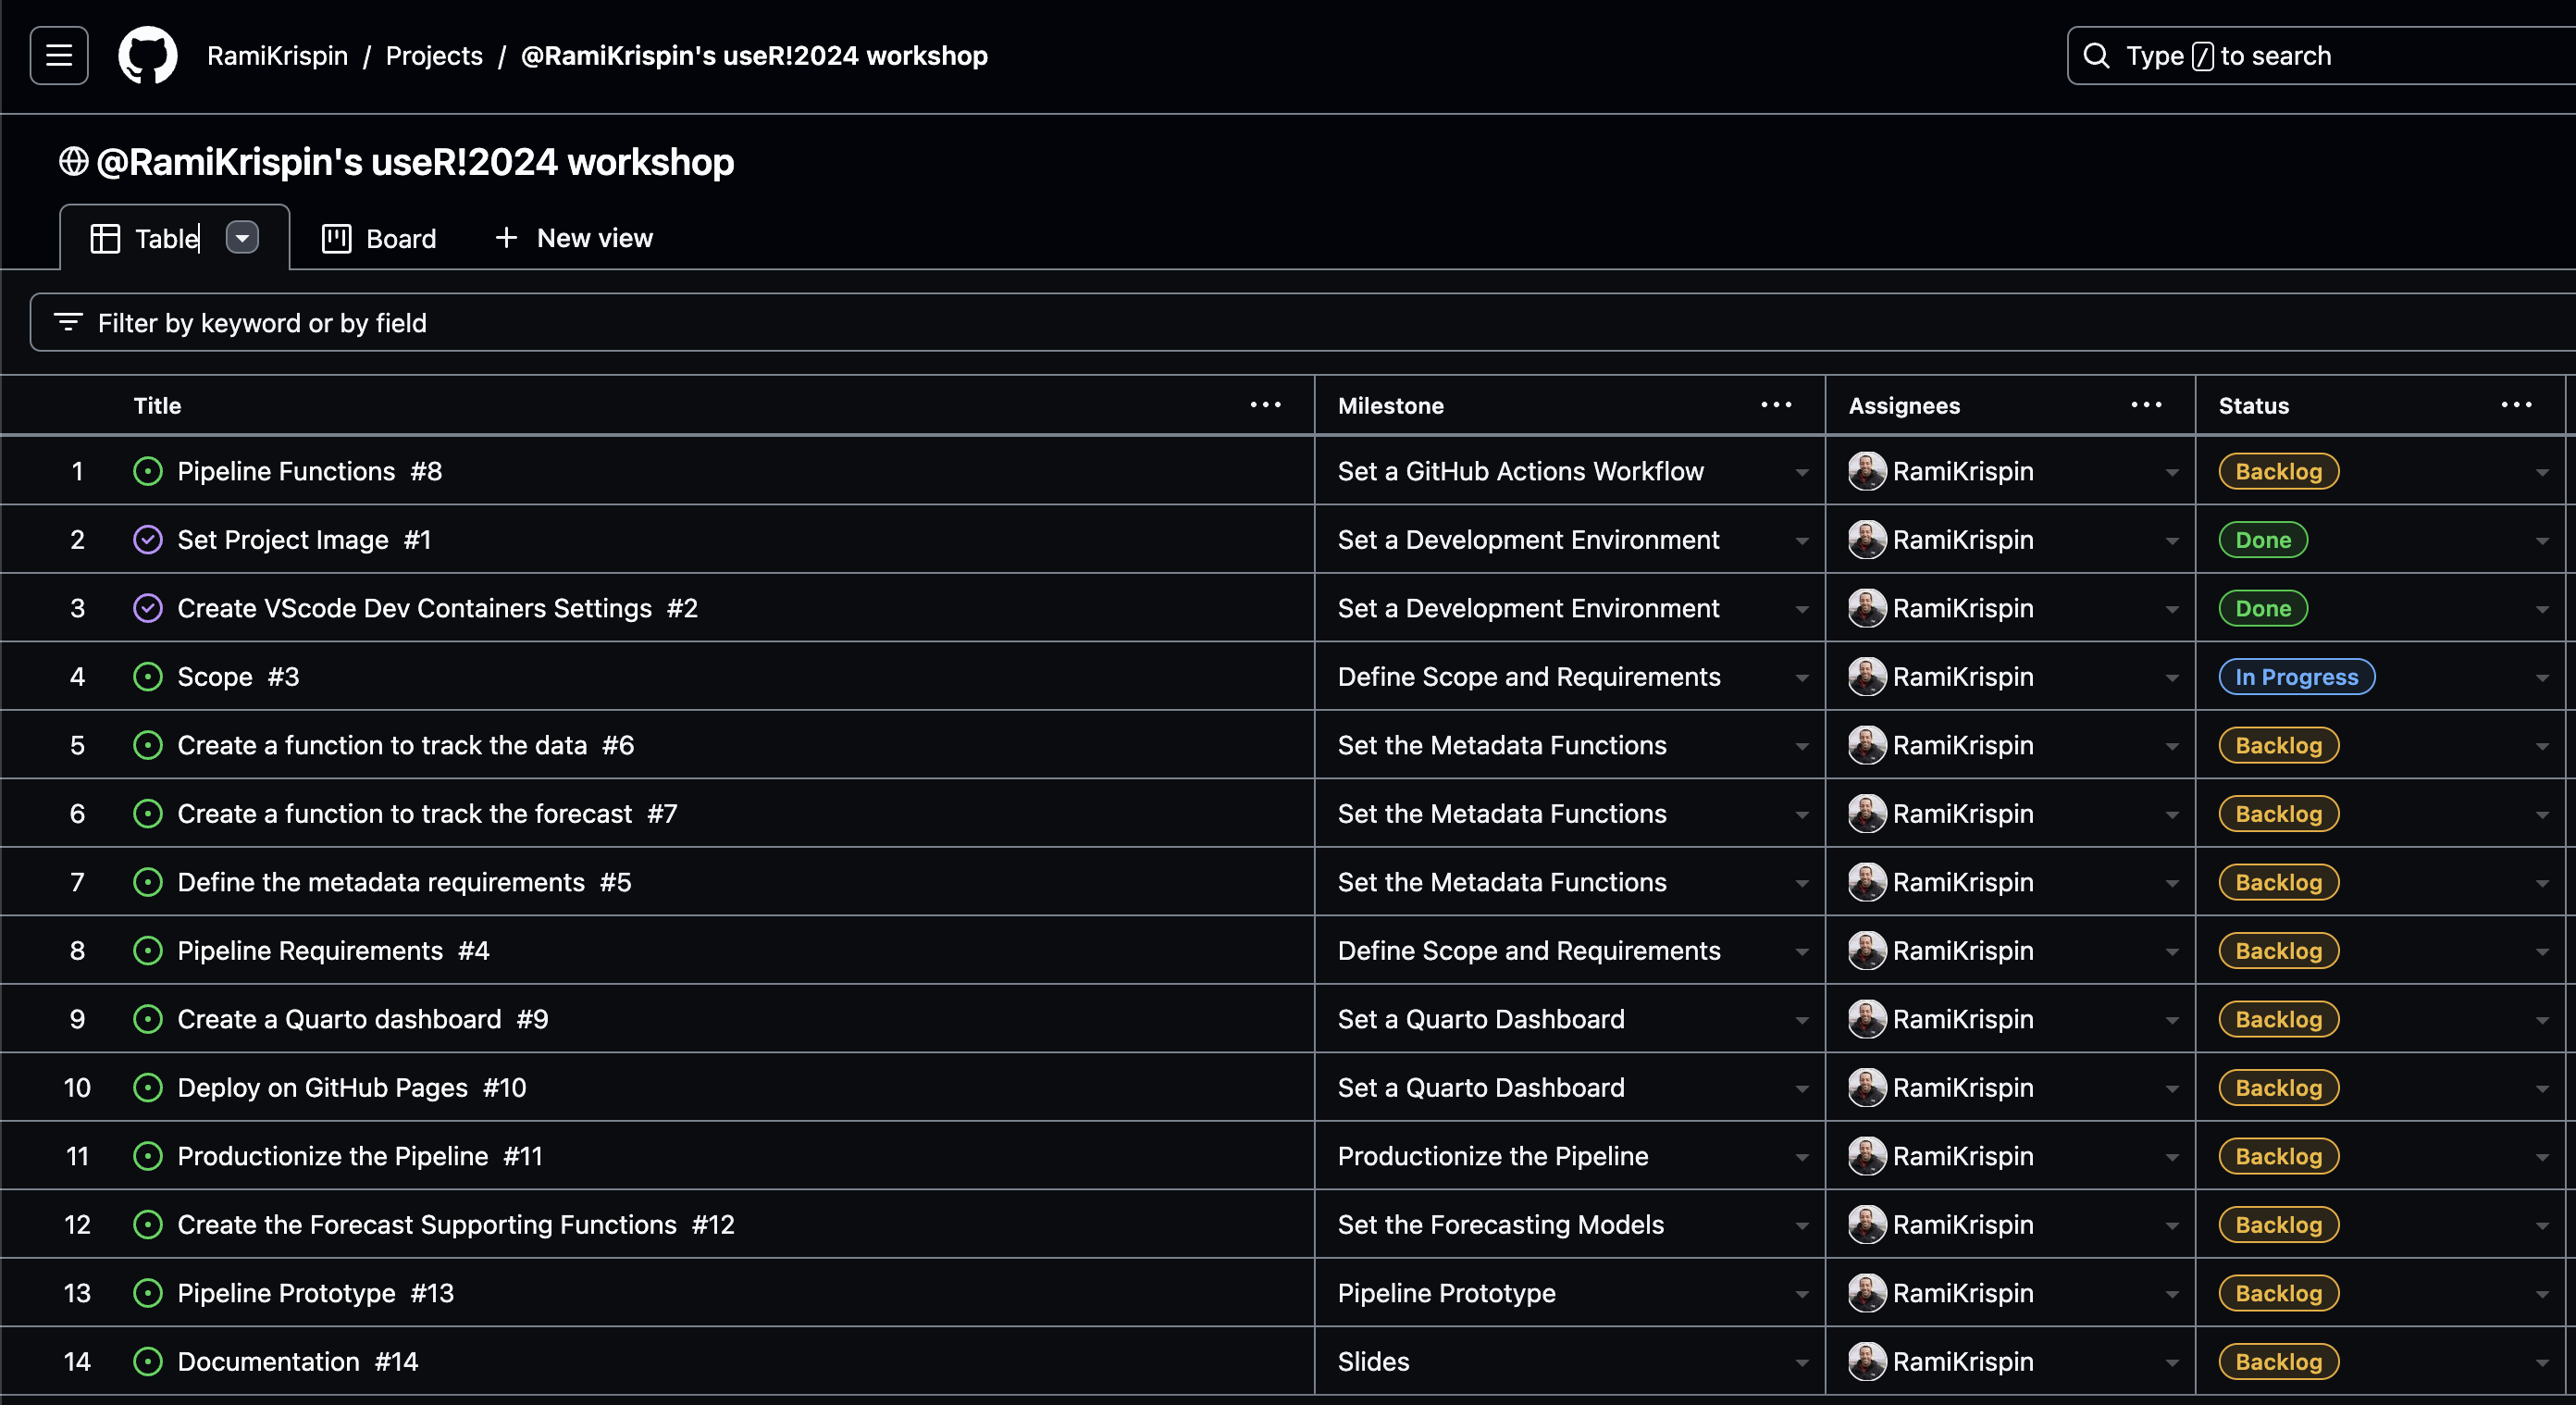Click the open issue circle icon row 9

147,1017
